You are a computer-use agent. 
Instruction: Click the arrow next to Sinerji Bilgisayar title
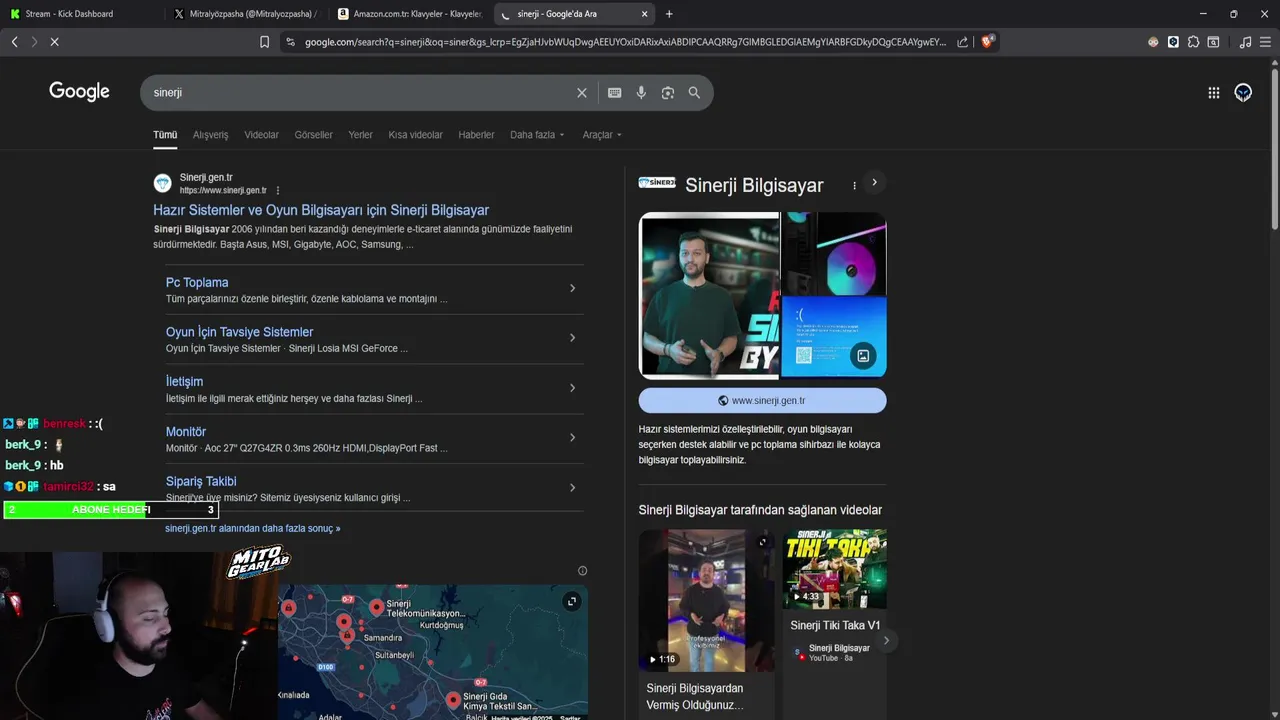click(874, 183)
